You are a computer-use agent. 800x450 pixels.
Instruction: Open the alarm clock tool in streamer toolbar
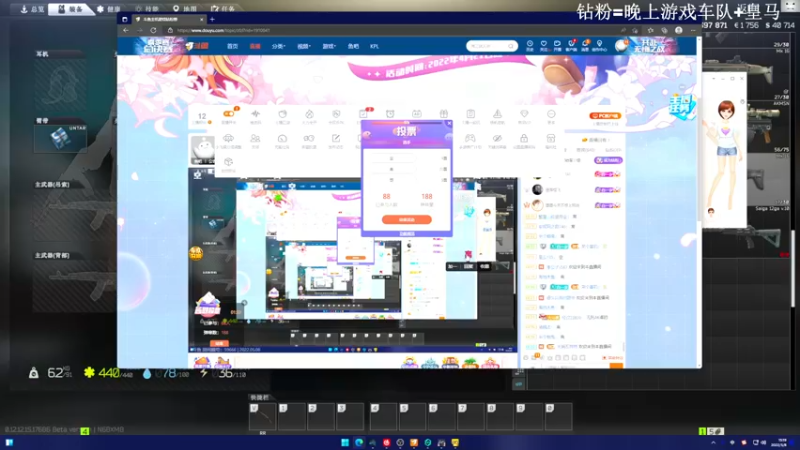coord(390,114)
